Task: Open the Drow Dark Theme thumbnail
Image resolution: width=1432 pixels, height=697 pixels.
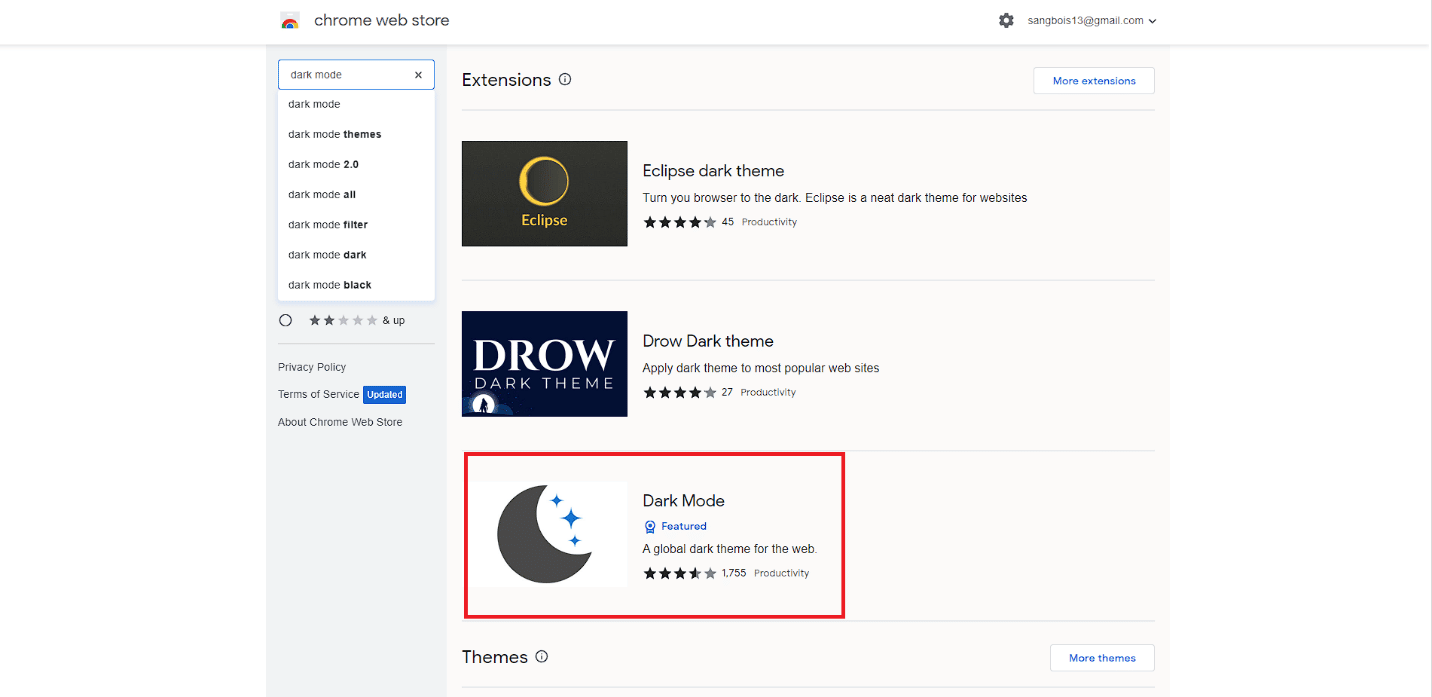Action: (545, 364)
